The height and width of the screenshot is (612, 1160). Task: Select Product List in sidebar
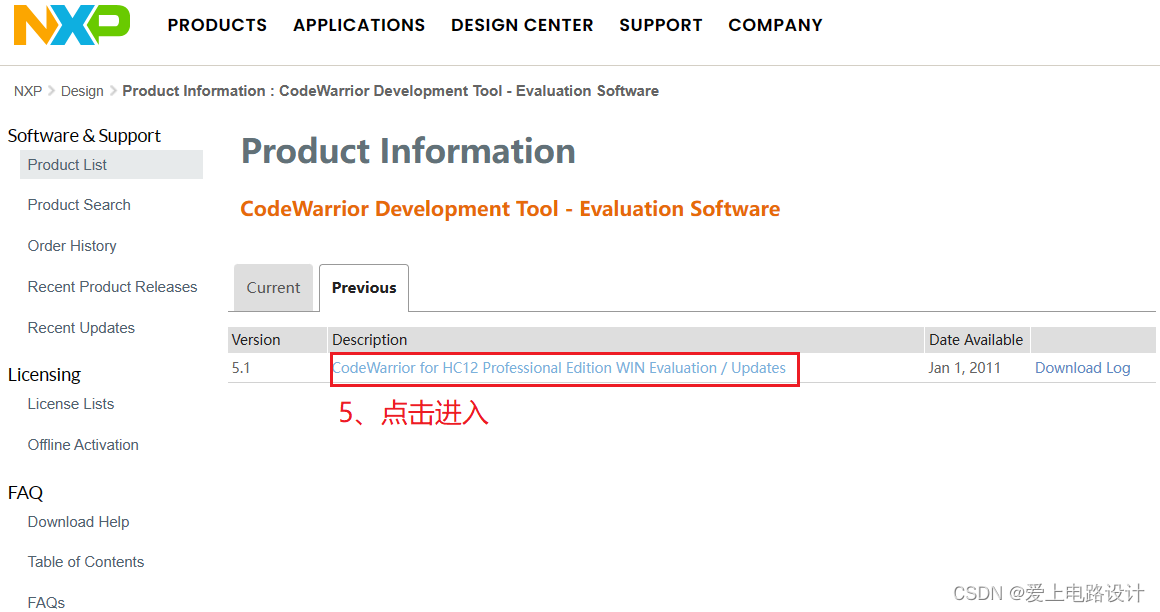111,164
